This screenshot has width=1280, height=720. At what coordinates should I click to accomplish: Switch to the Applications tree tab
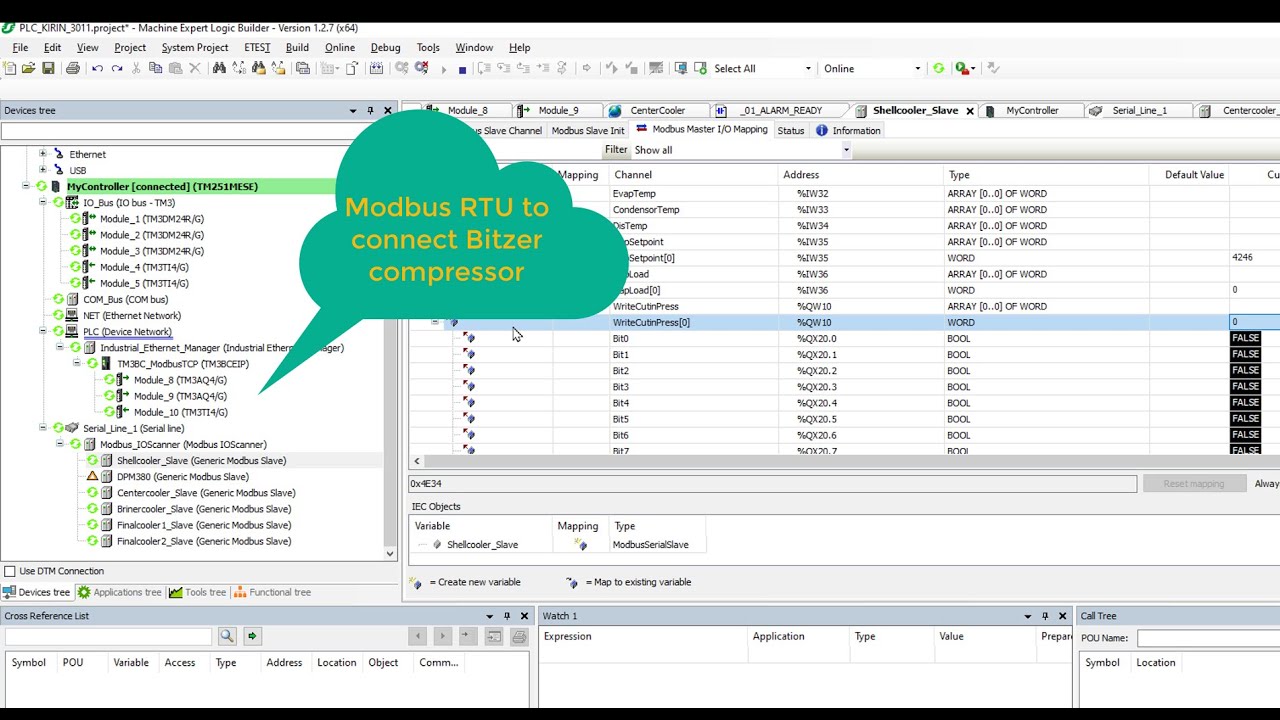[120, 592]
